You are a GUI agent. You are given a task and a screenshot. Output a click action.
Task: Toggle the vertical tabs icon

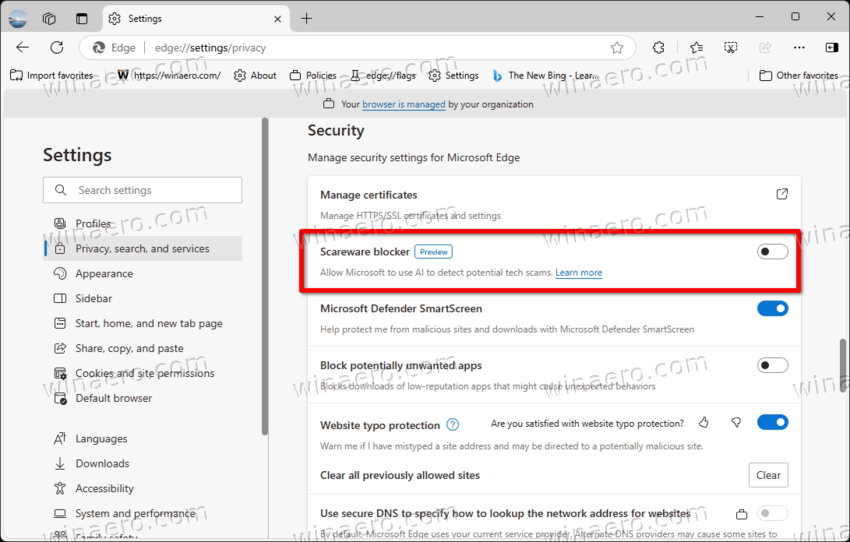pos(81,18)
